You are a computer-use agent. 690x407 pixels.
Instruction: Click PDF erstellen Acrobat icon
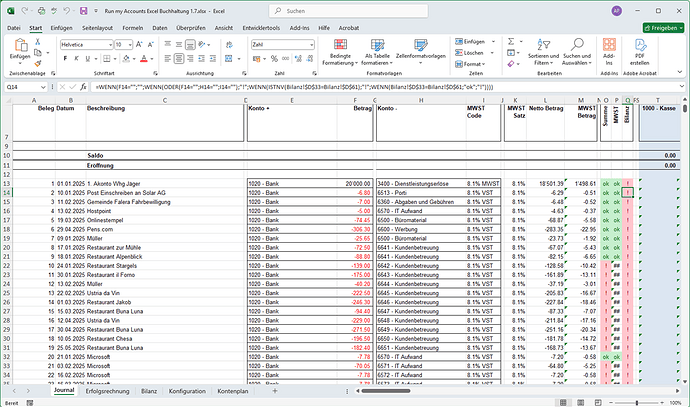(640, 46)
